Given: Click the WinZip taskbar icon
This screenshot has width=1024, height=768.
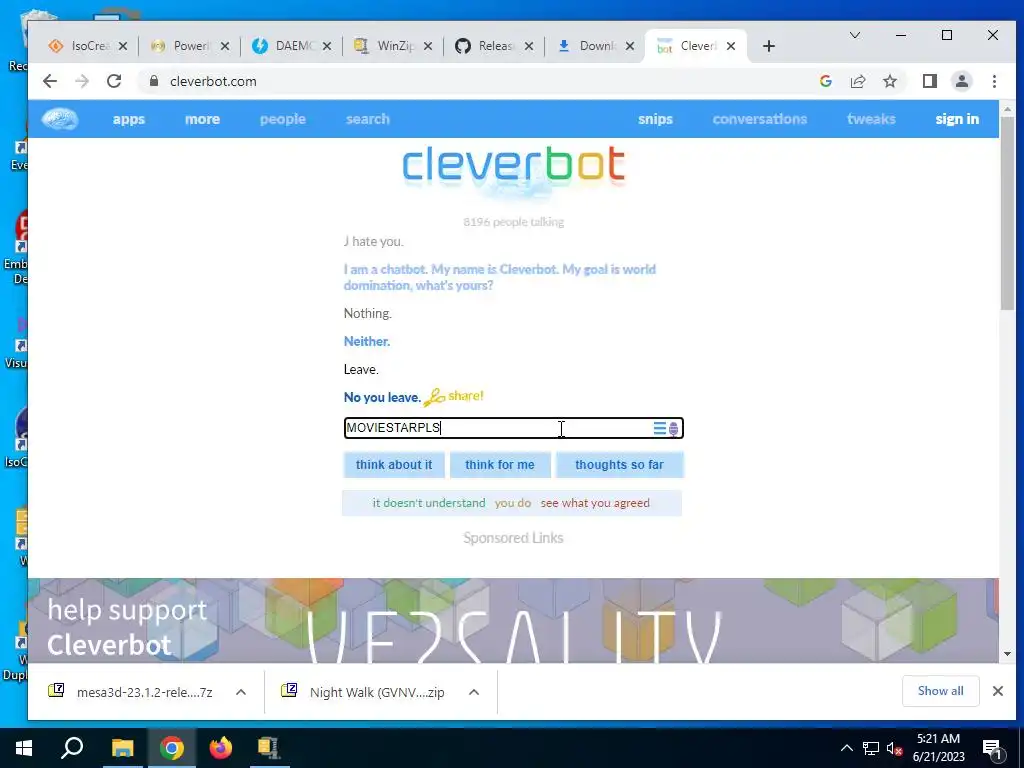Looking at the screenshot, I should (268, 748).
